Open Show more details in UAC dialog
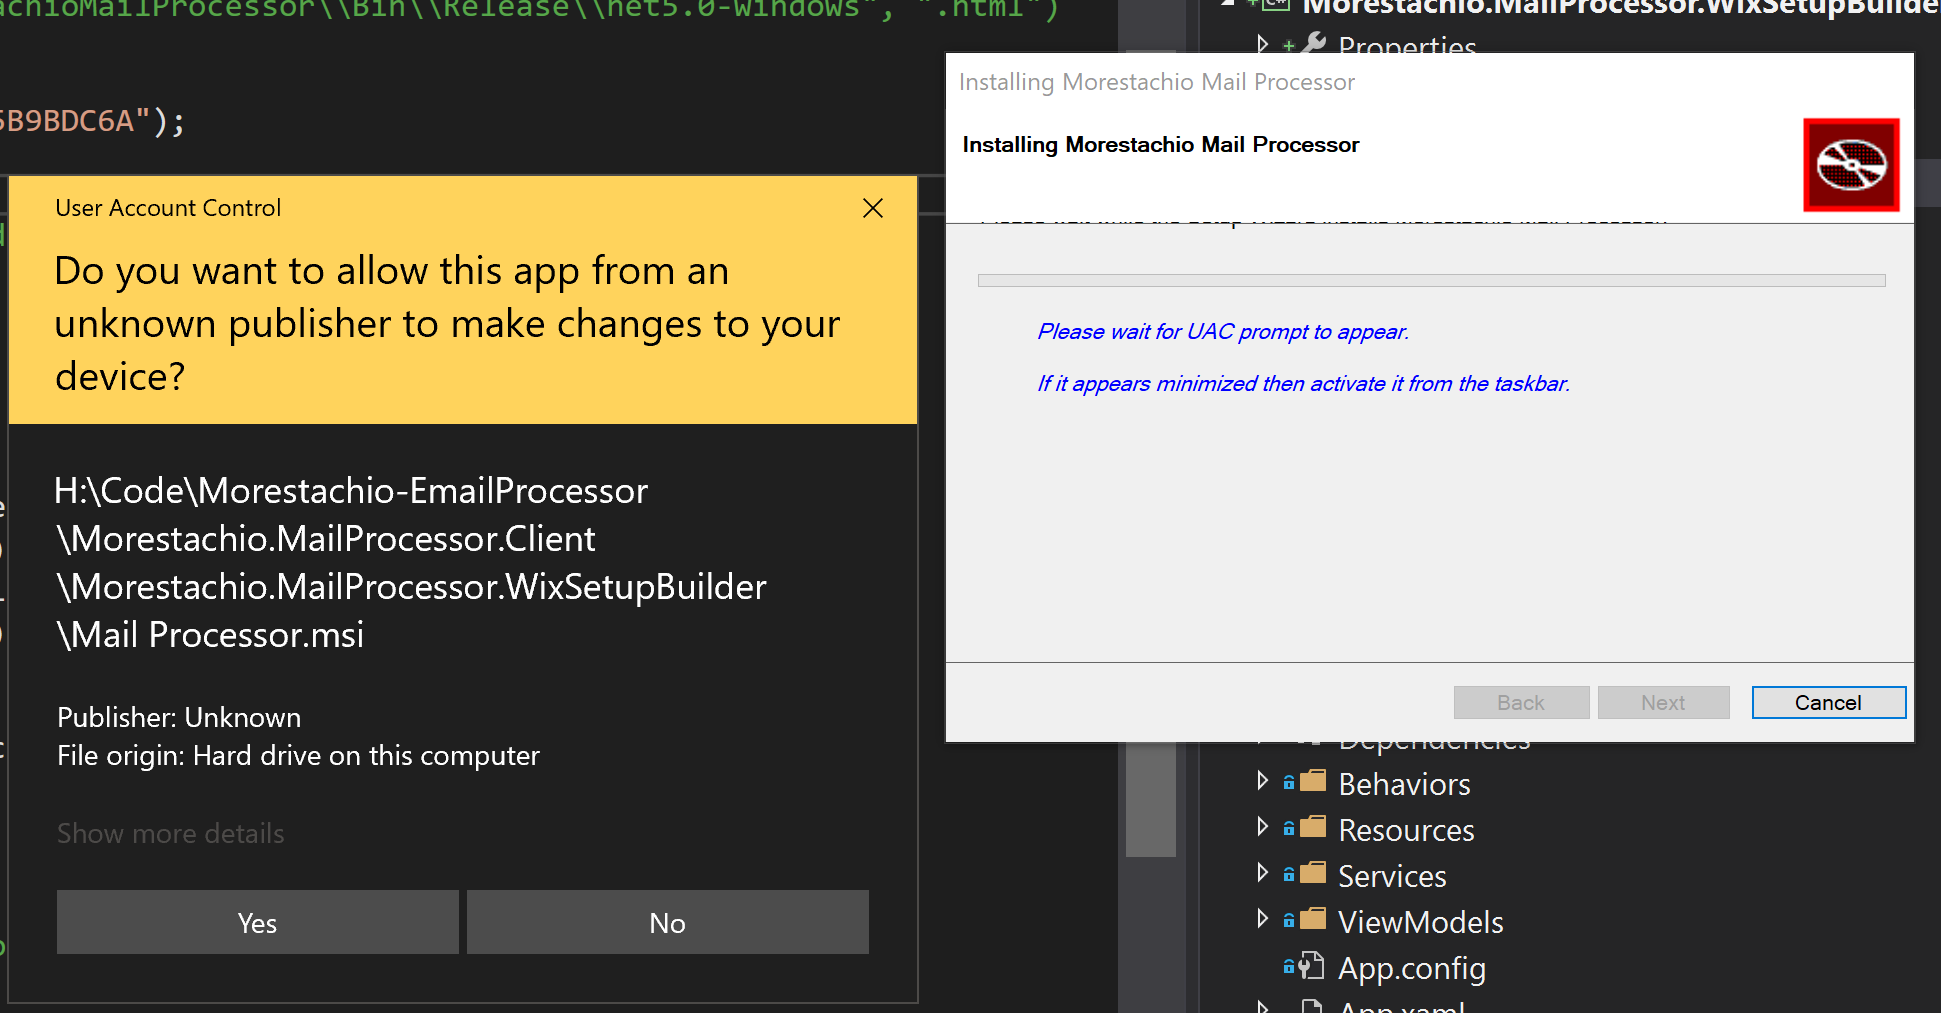Screen dimensions: 1941x1013 click(x=170, y=833)
